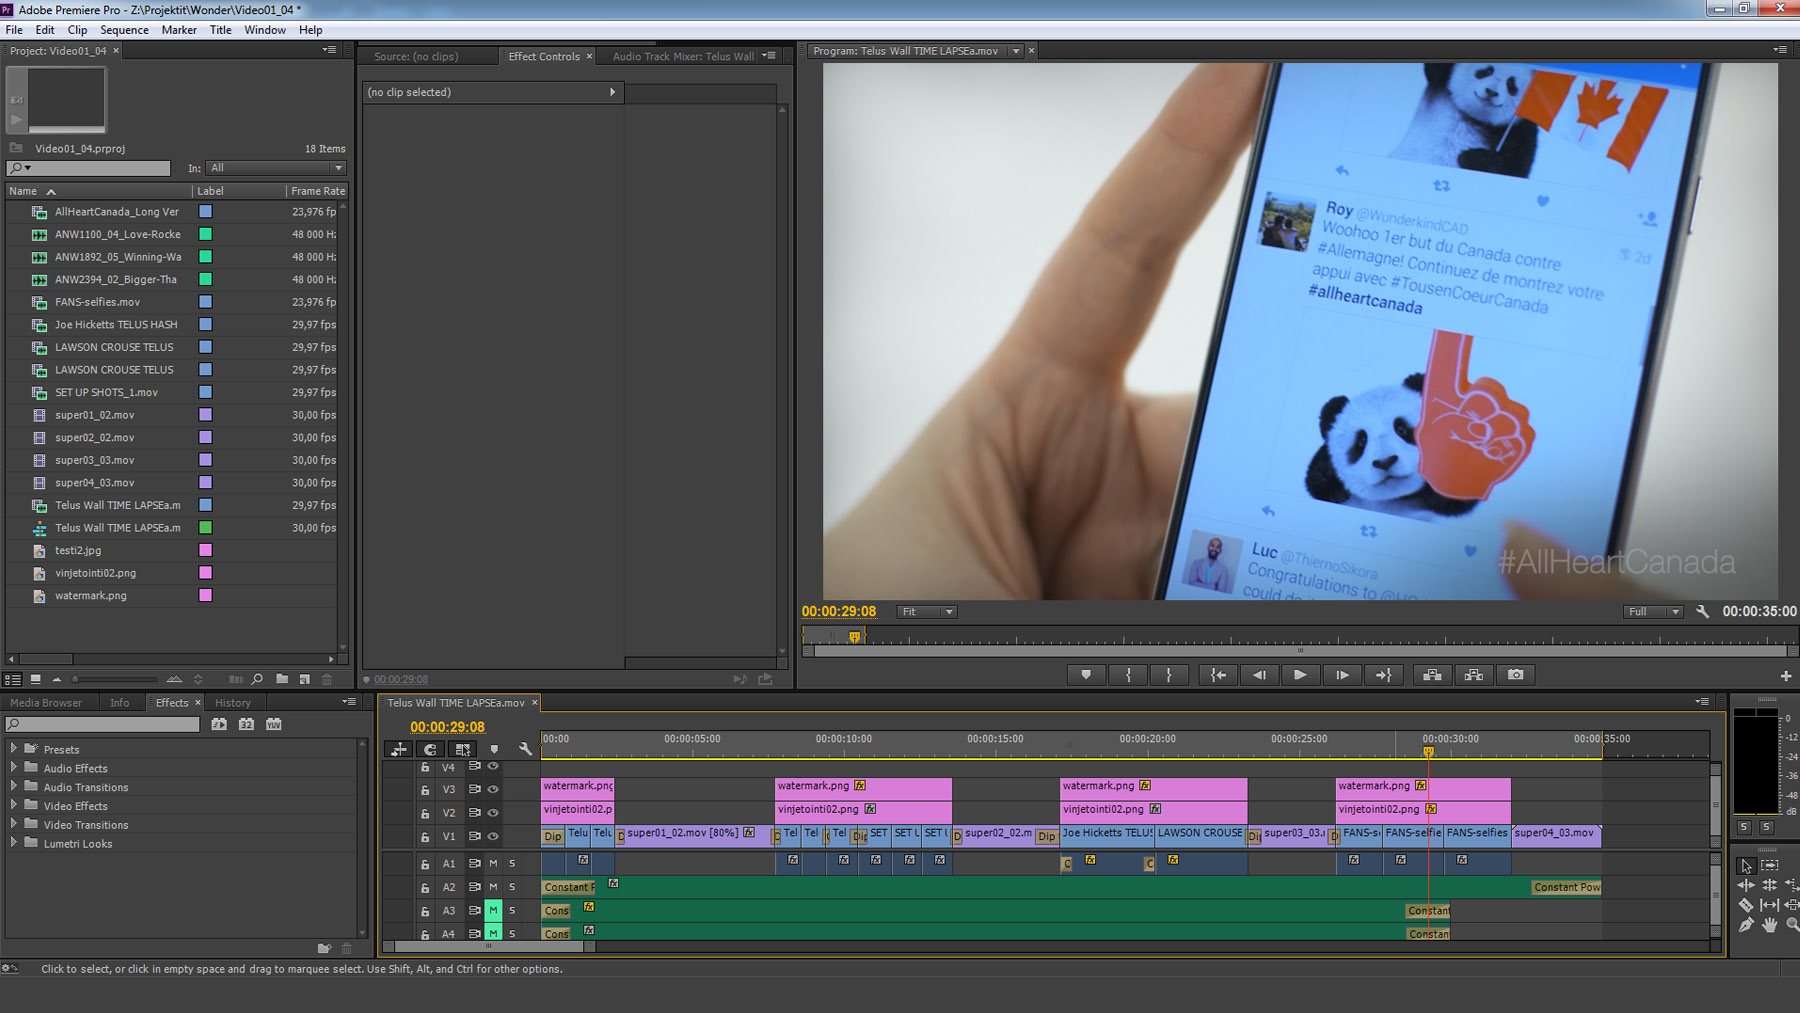Screen dimensions: 1800x1013
Task: Hide video track V1 output
Action: pos(493,836)
